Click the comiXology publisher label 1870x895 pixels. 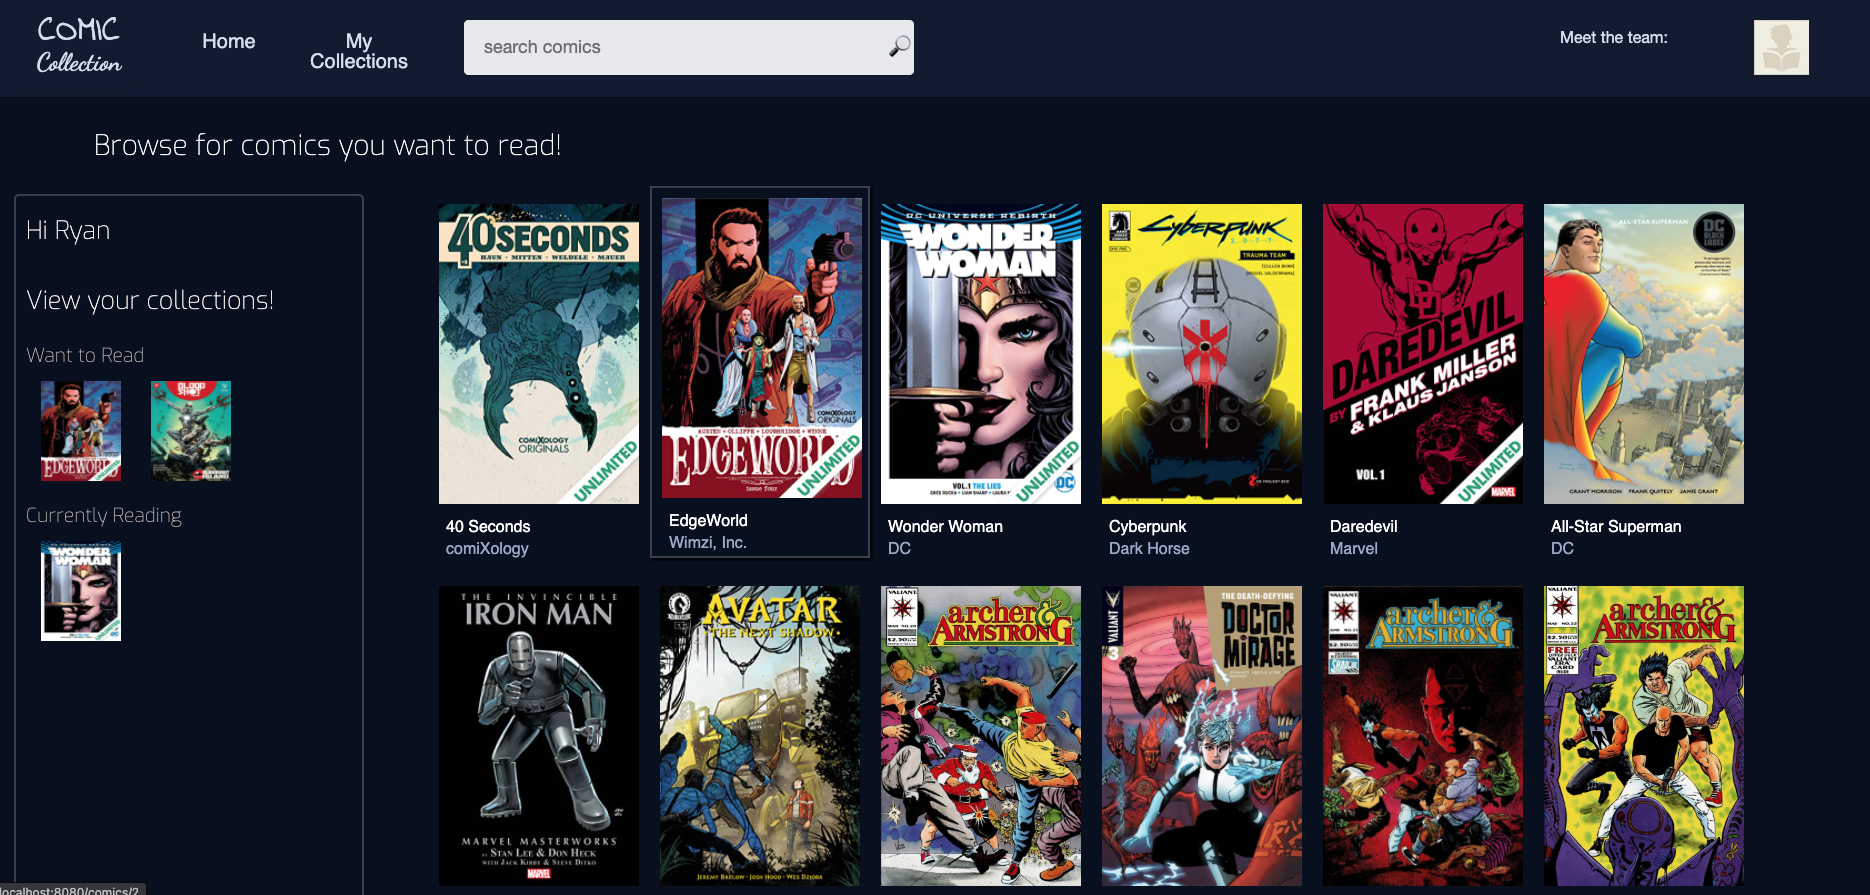tap(487, 549)
